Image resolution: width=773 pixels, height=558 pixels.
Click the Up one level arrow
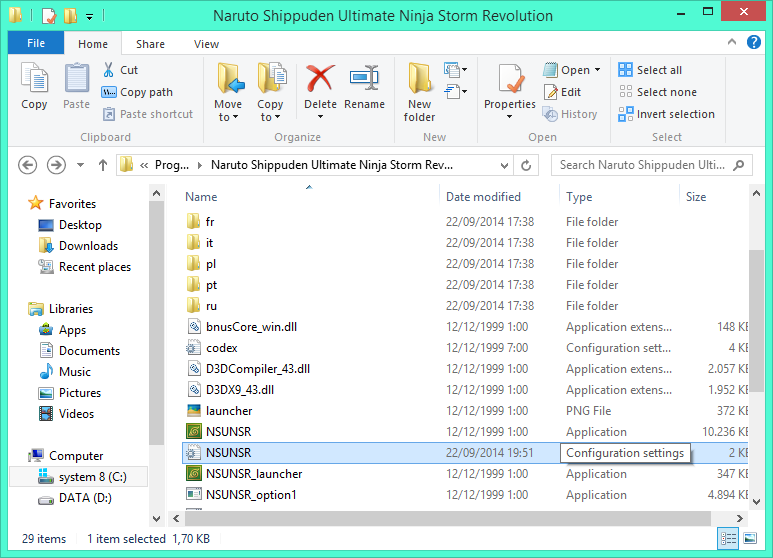(x=103, y=165)
